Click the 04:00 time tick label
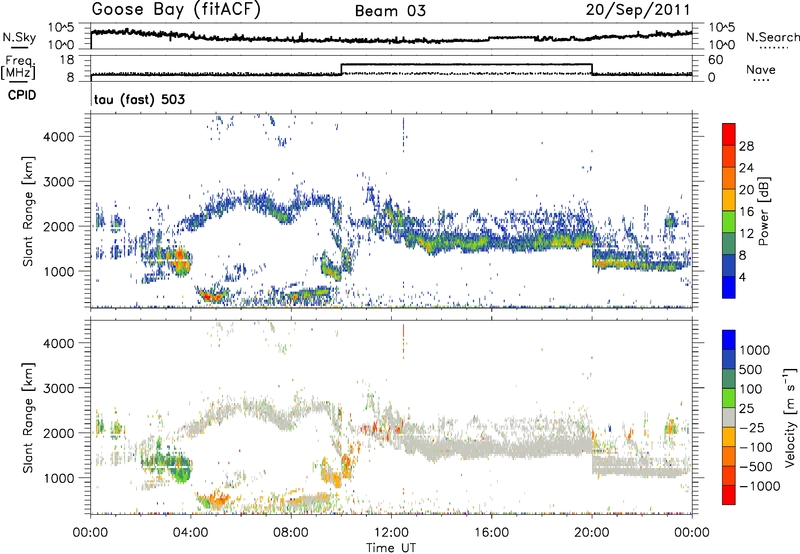This screenshot has height=554, width=800. [190, 533]
